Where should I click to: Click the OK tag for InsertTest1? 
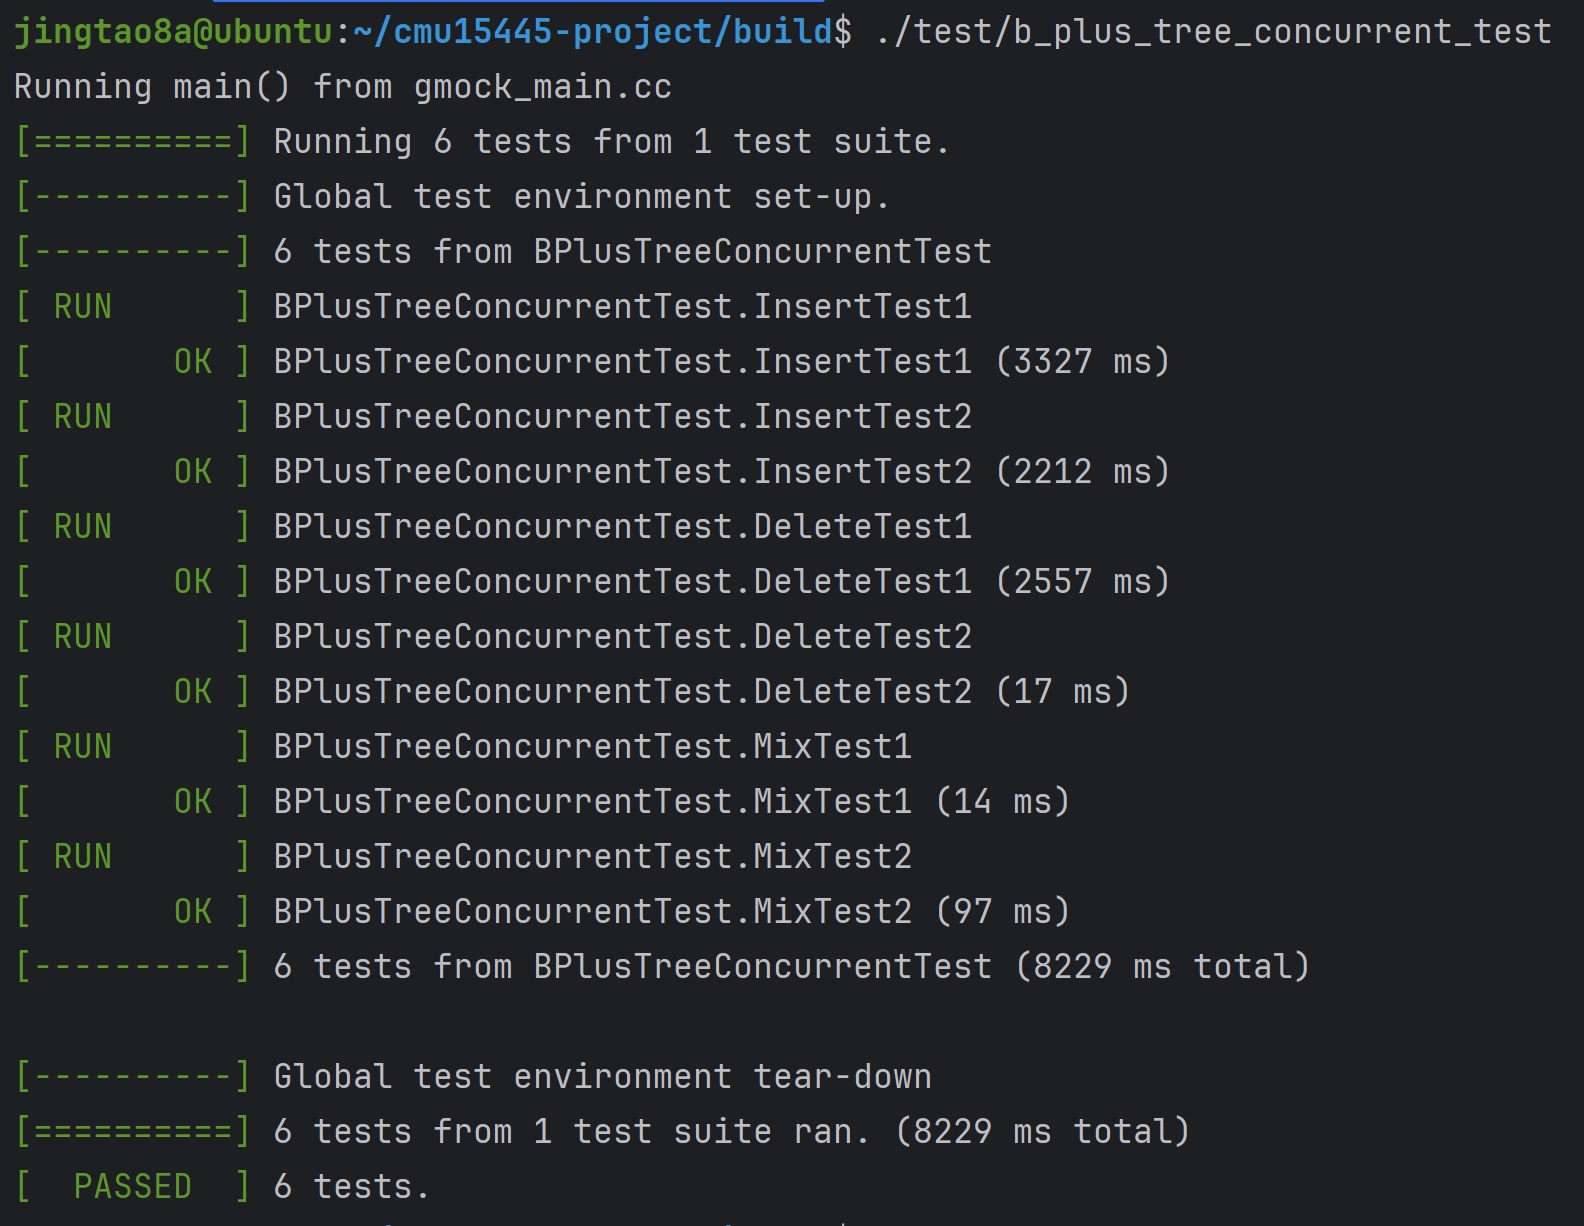pos(193,362)
